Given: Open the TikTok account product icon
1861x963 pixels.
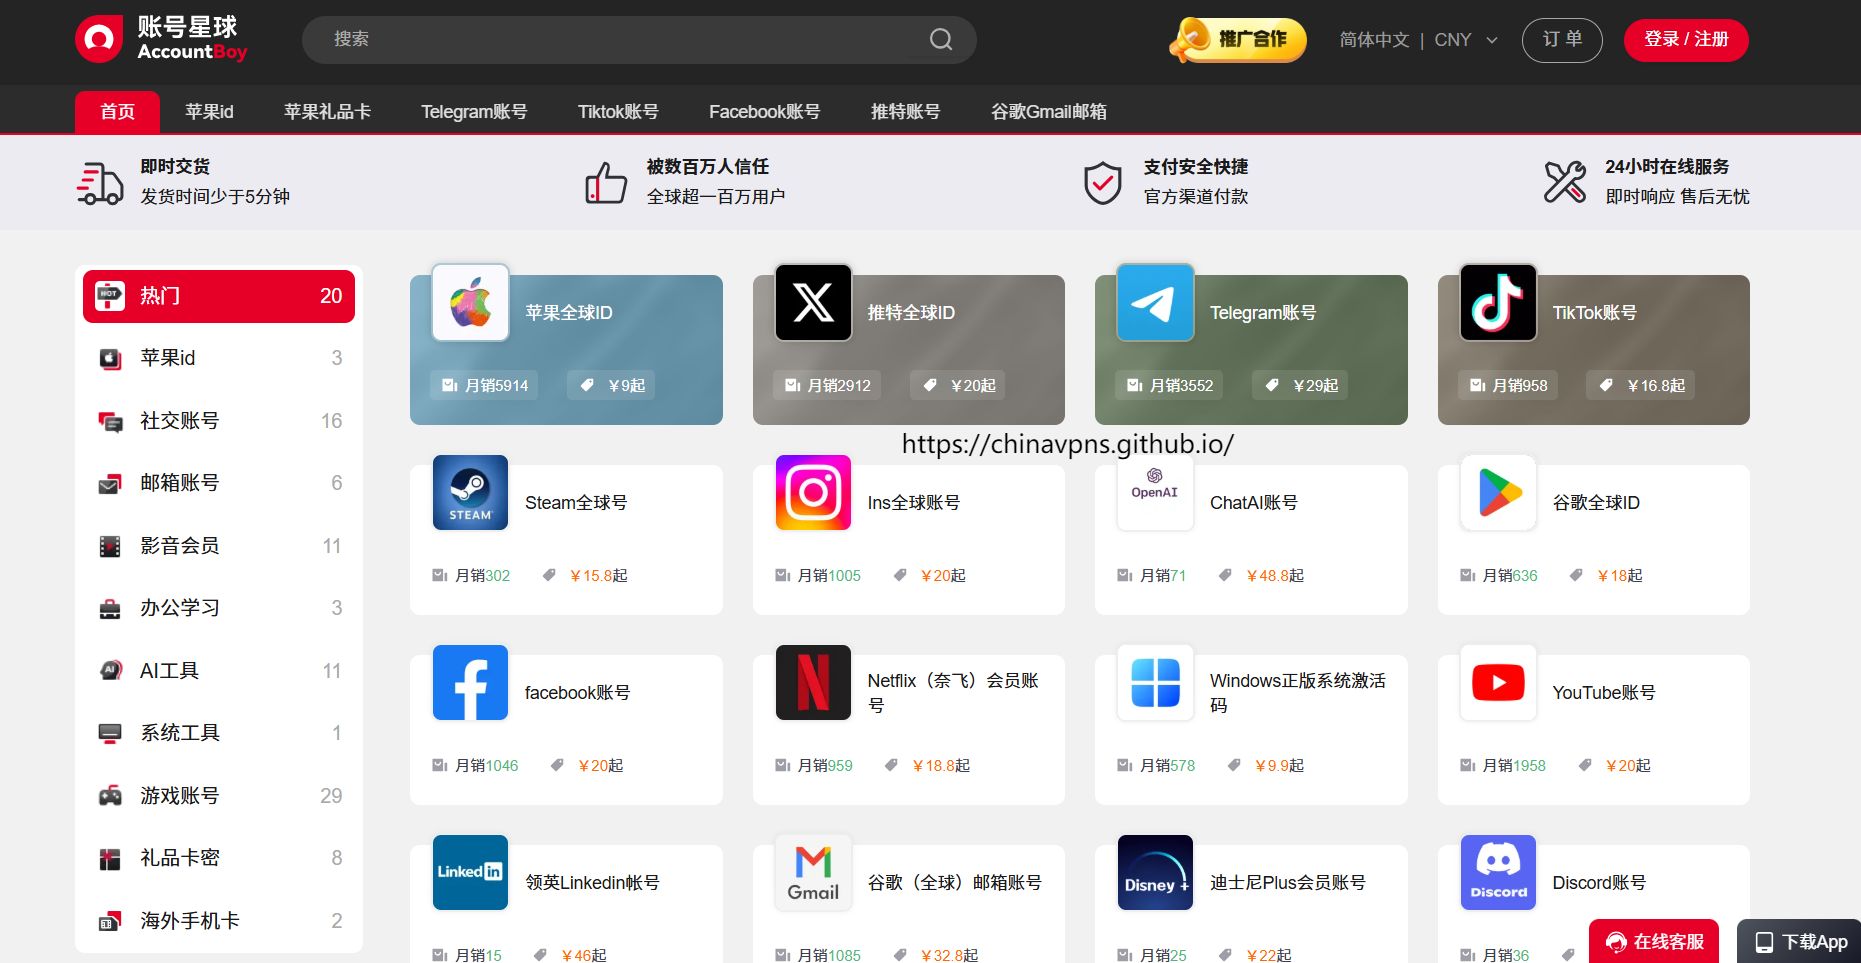Looking at the screenshot, I should tap(1498, 302).
